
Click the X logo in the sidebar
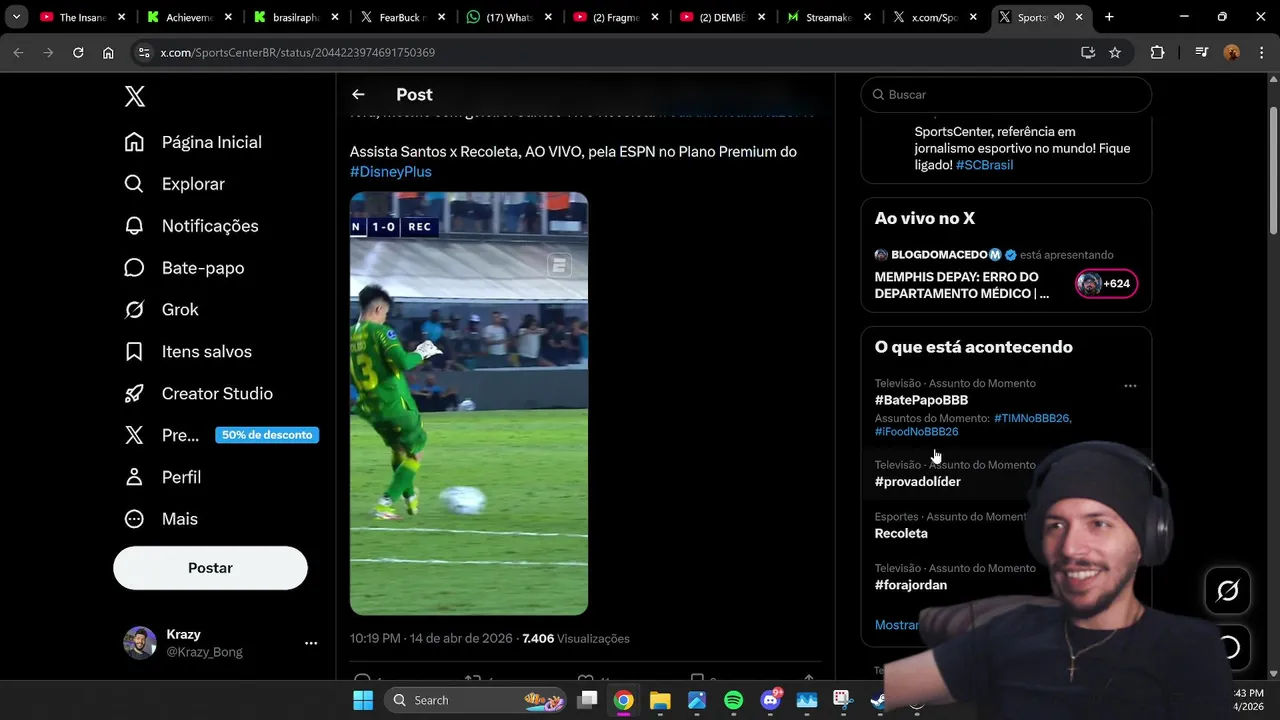pyautogui.click(x=135, y=96)
